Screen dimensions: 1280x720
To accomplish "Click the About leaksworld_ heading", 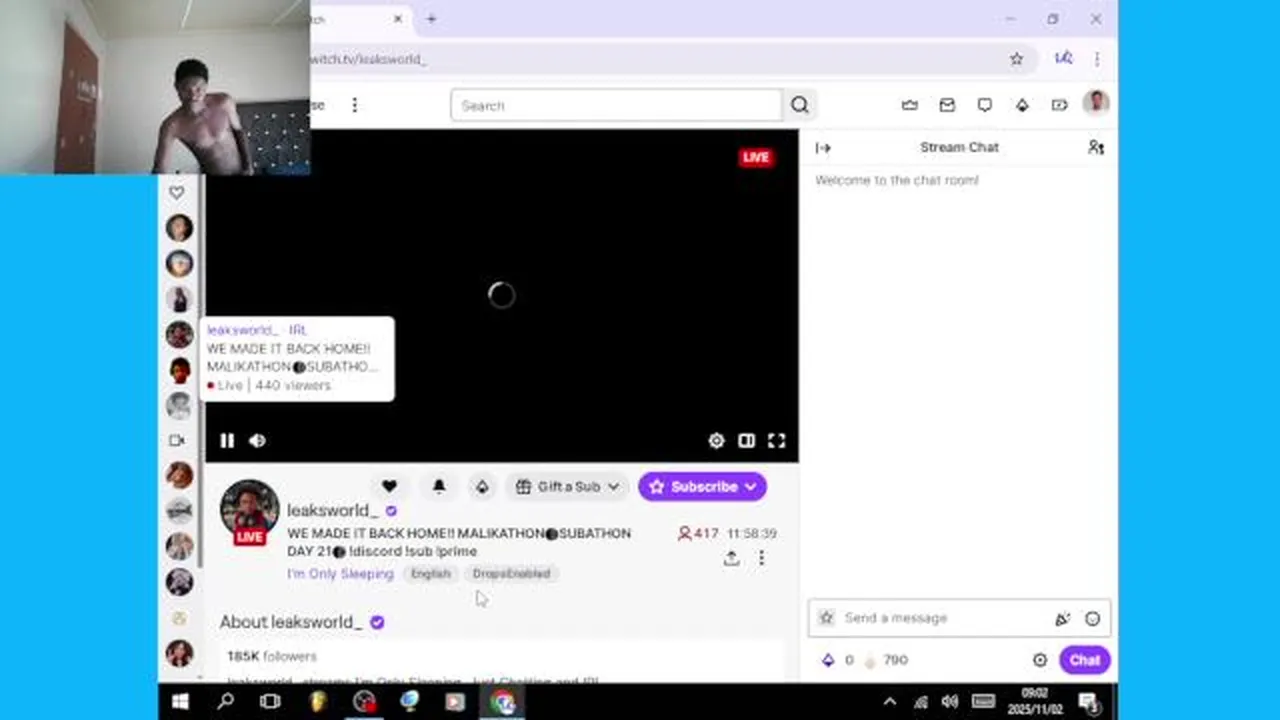I will pyautogui.click(x=291, y=622).
